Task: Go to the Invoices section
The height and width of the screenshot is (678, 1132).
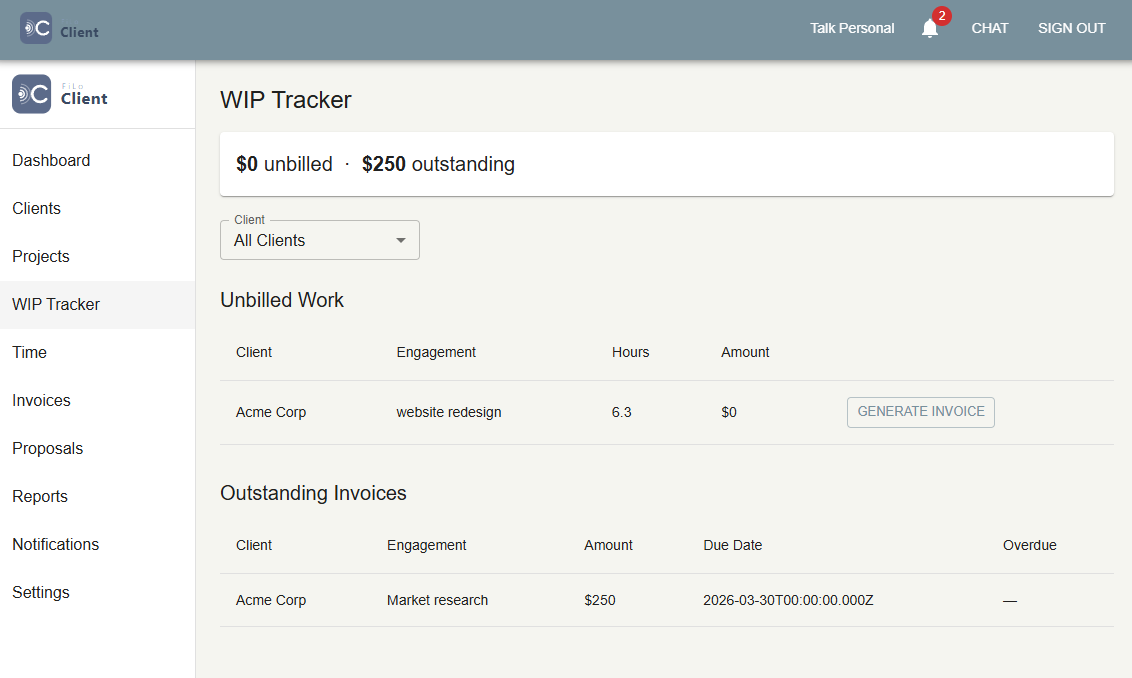Action: pyautogui.click(x=41, y=400)
